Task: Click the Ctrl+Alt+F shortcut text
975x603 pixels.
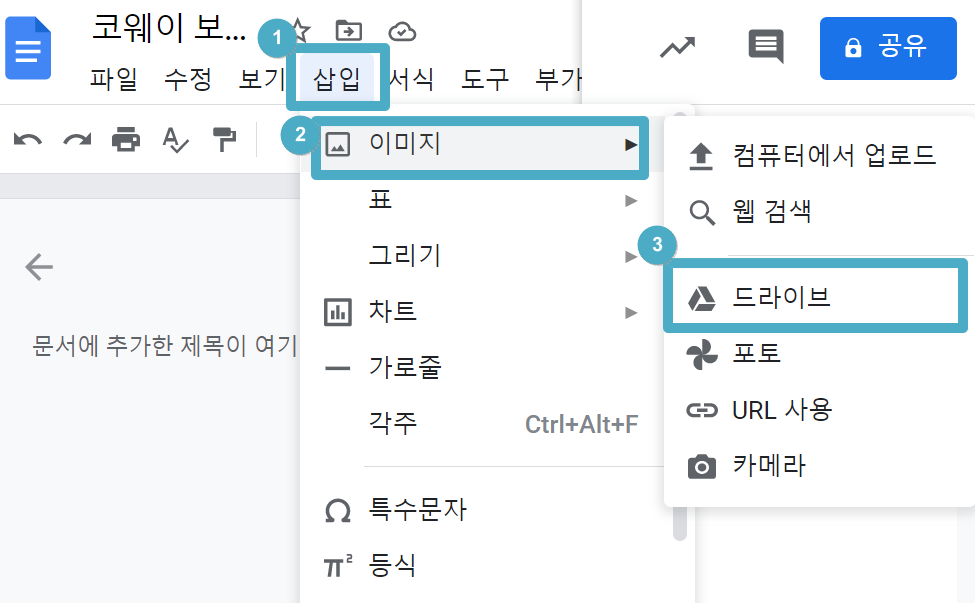Action: coord(581,425)
